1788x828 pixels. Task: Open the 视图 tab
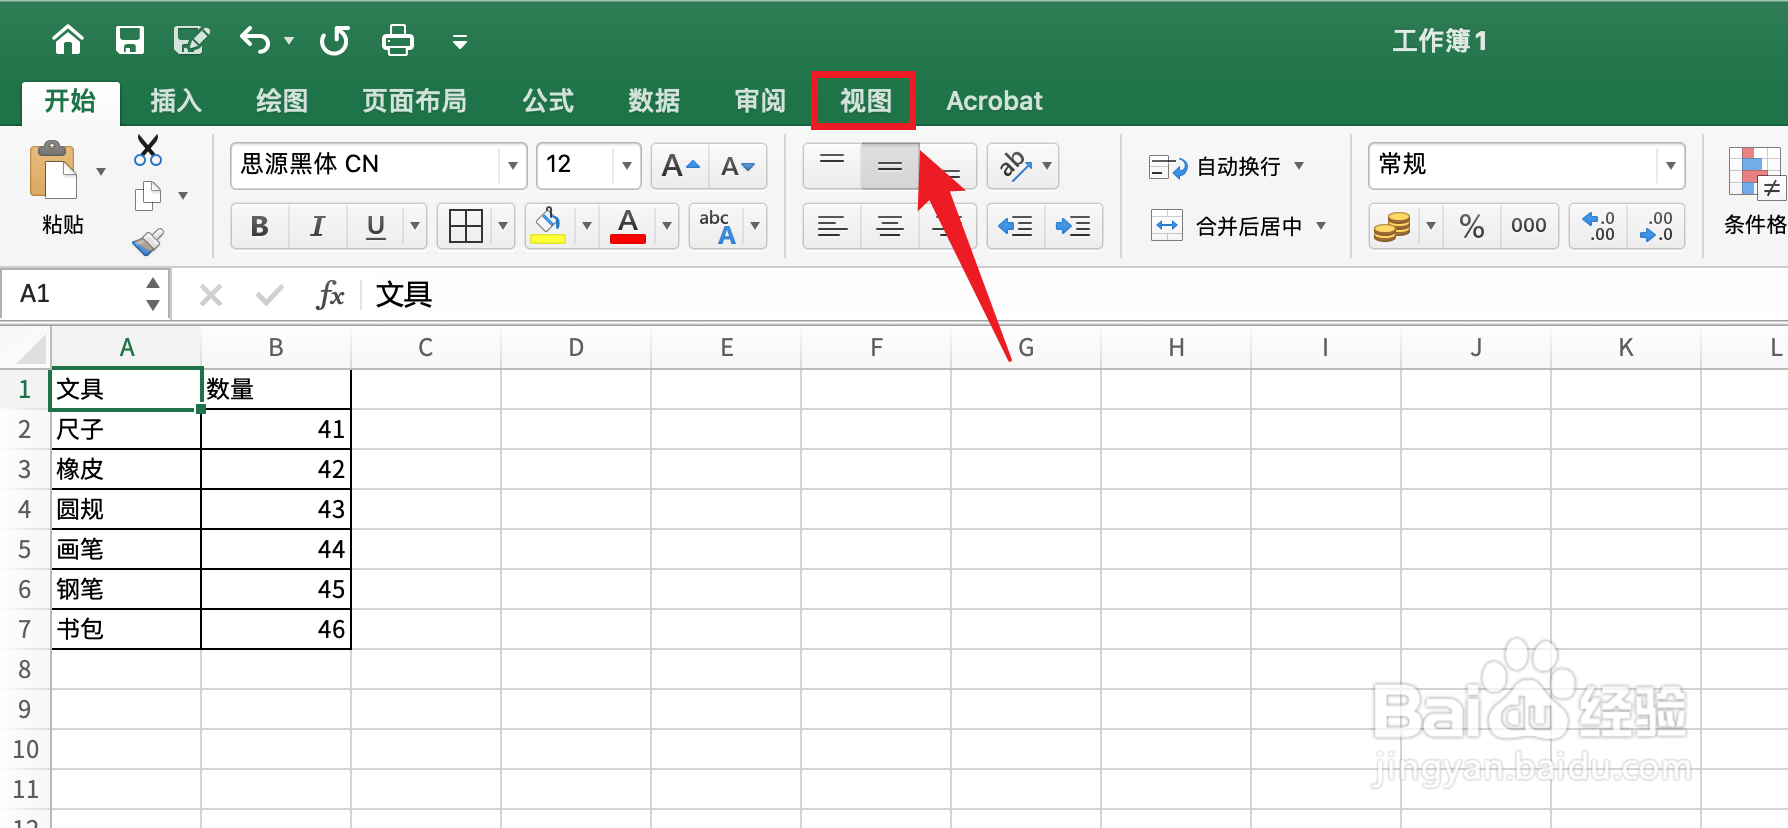click(x=865, y=101)
